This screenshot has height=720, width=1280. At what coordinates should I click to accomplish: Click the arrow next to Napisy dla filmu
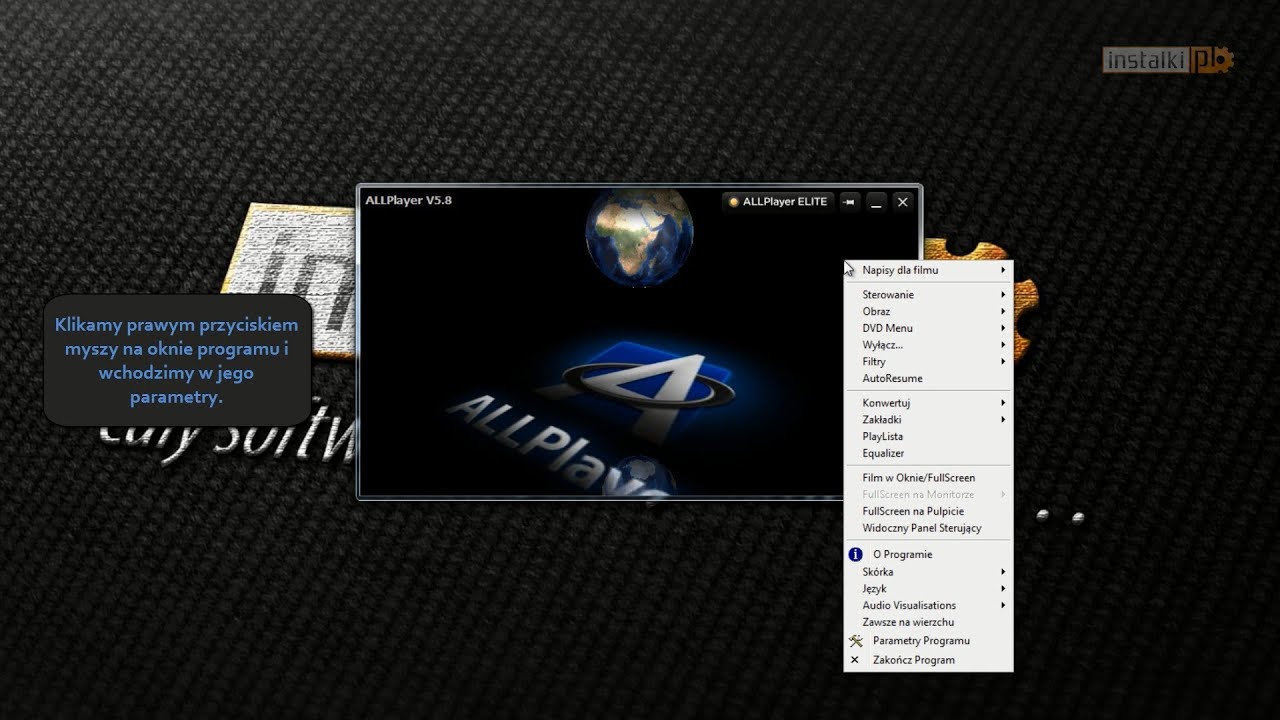(1003, 270)
